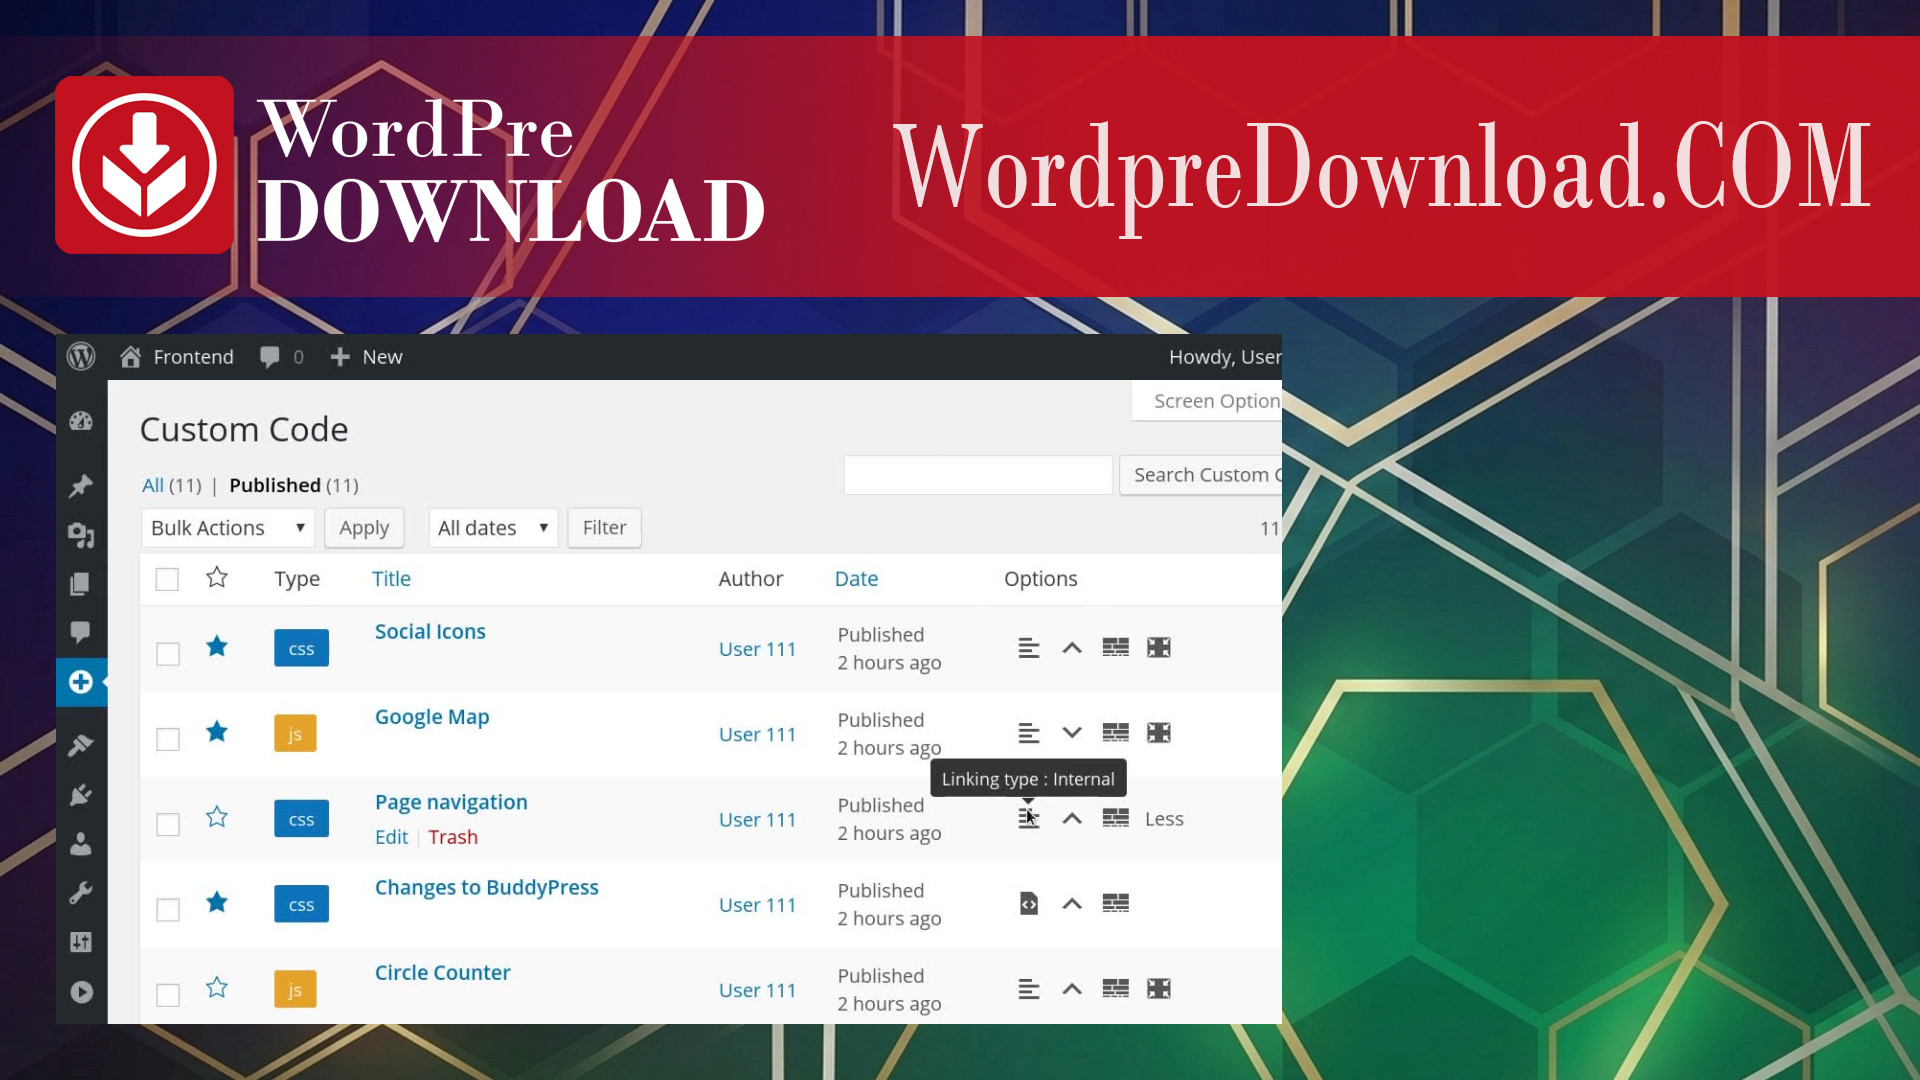Star the Page navigation item

[217, 817]
